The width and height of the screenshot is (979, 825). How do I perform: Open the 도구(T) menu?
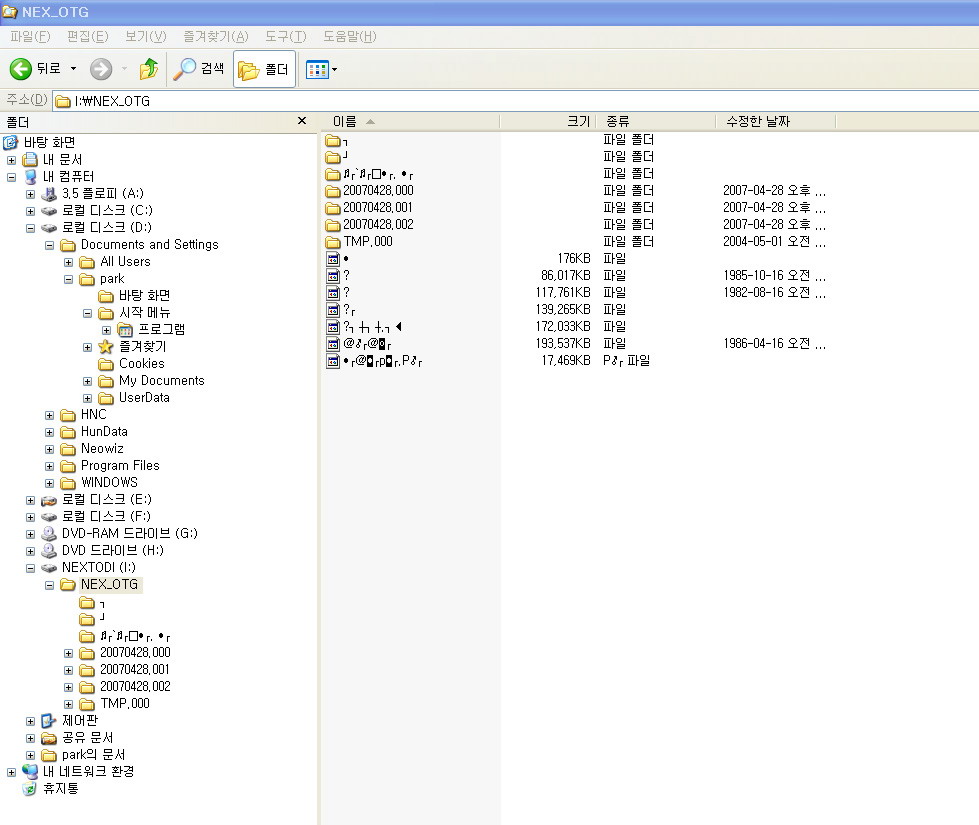pyautogui.click(x=285, y=37)
